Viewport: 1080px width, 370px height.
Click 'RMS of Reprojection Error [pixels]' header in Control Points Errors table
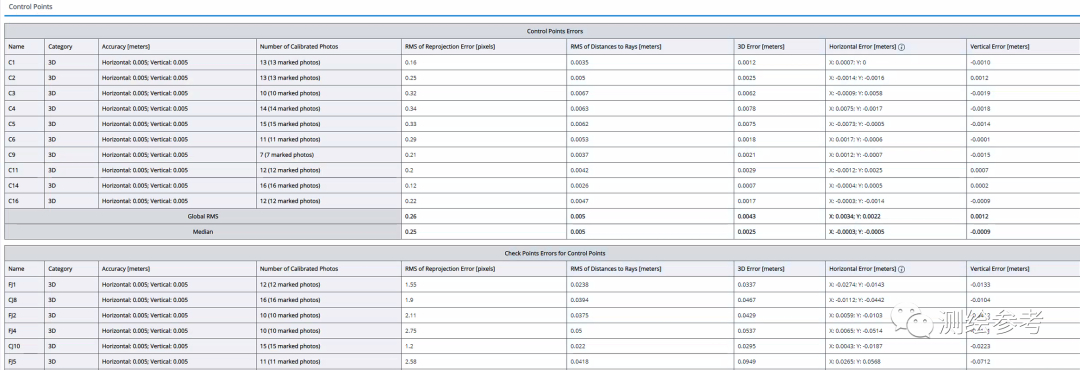pos(450,47)
